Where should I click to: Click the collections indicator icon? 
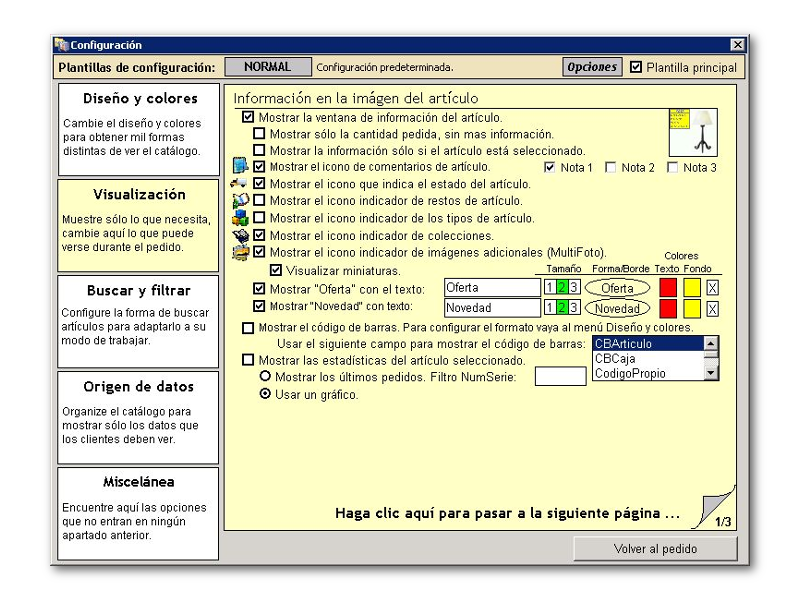click(240, 235)
